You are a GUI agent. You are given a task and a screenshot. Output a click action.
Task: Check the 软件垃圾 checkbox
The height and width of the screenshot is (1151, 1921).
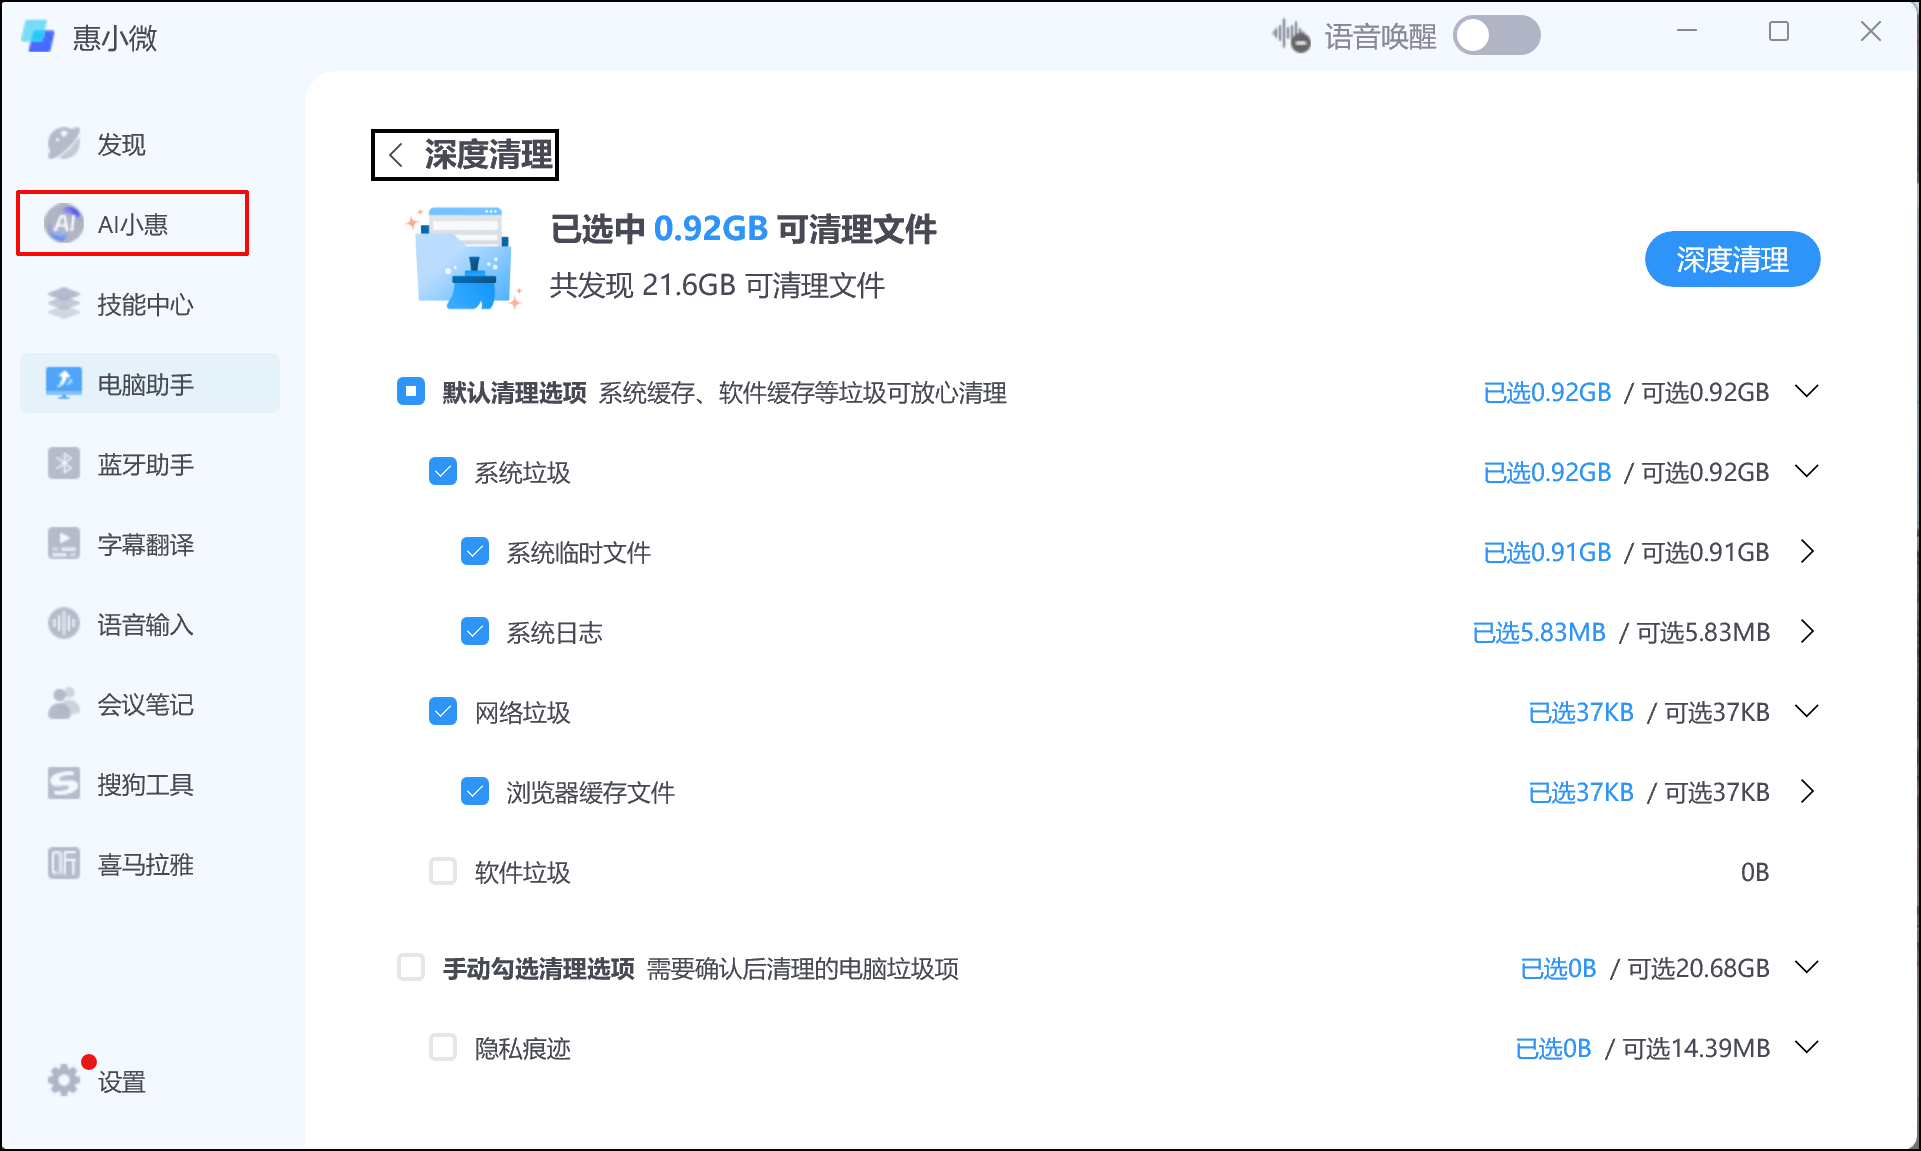443,871
